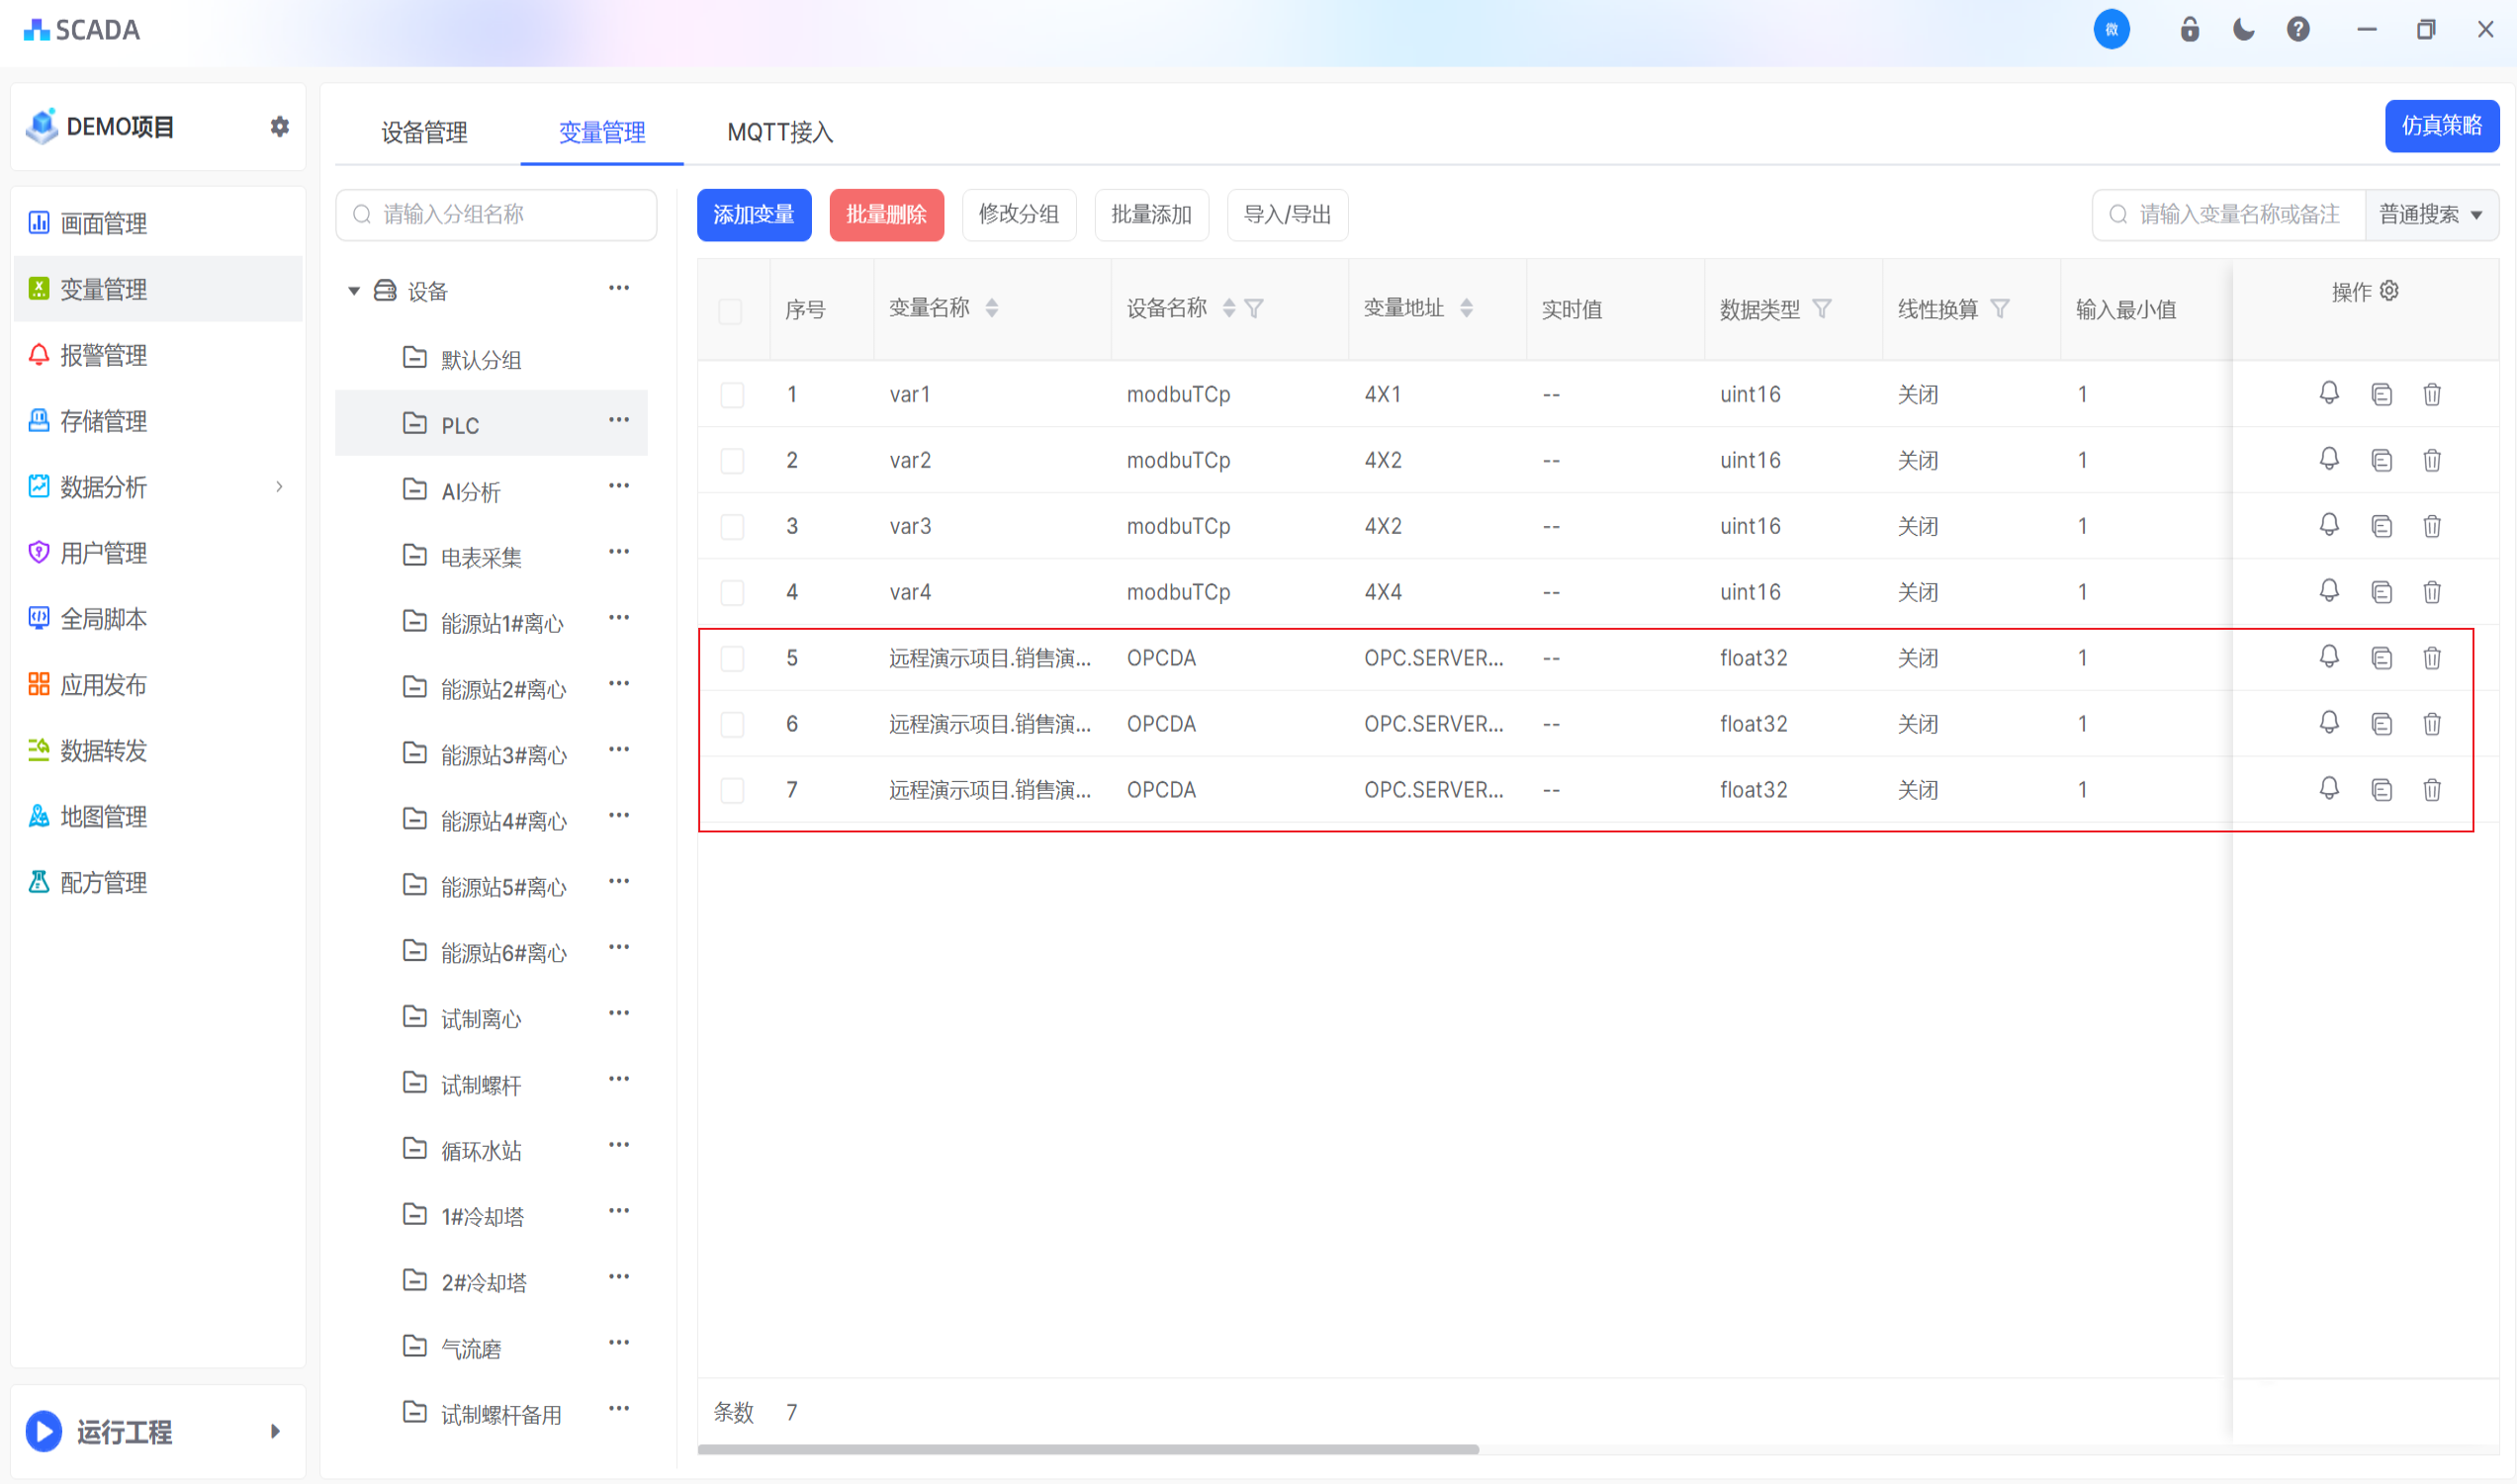This screenshot has width=2517, height=1484.
Task: Open the DEMO项目 settings gear
Action: 280,126
